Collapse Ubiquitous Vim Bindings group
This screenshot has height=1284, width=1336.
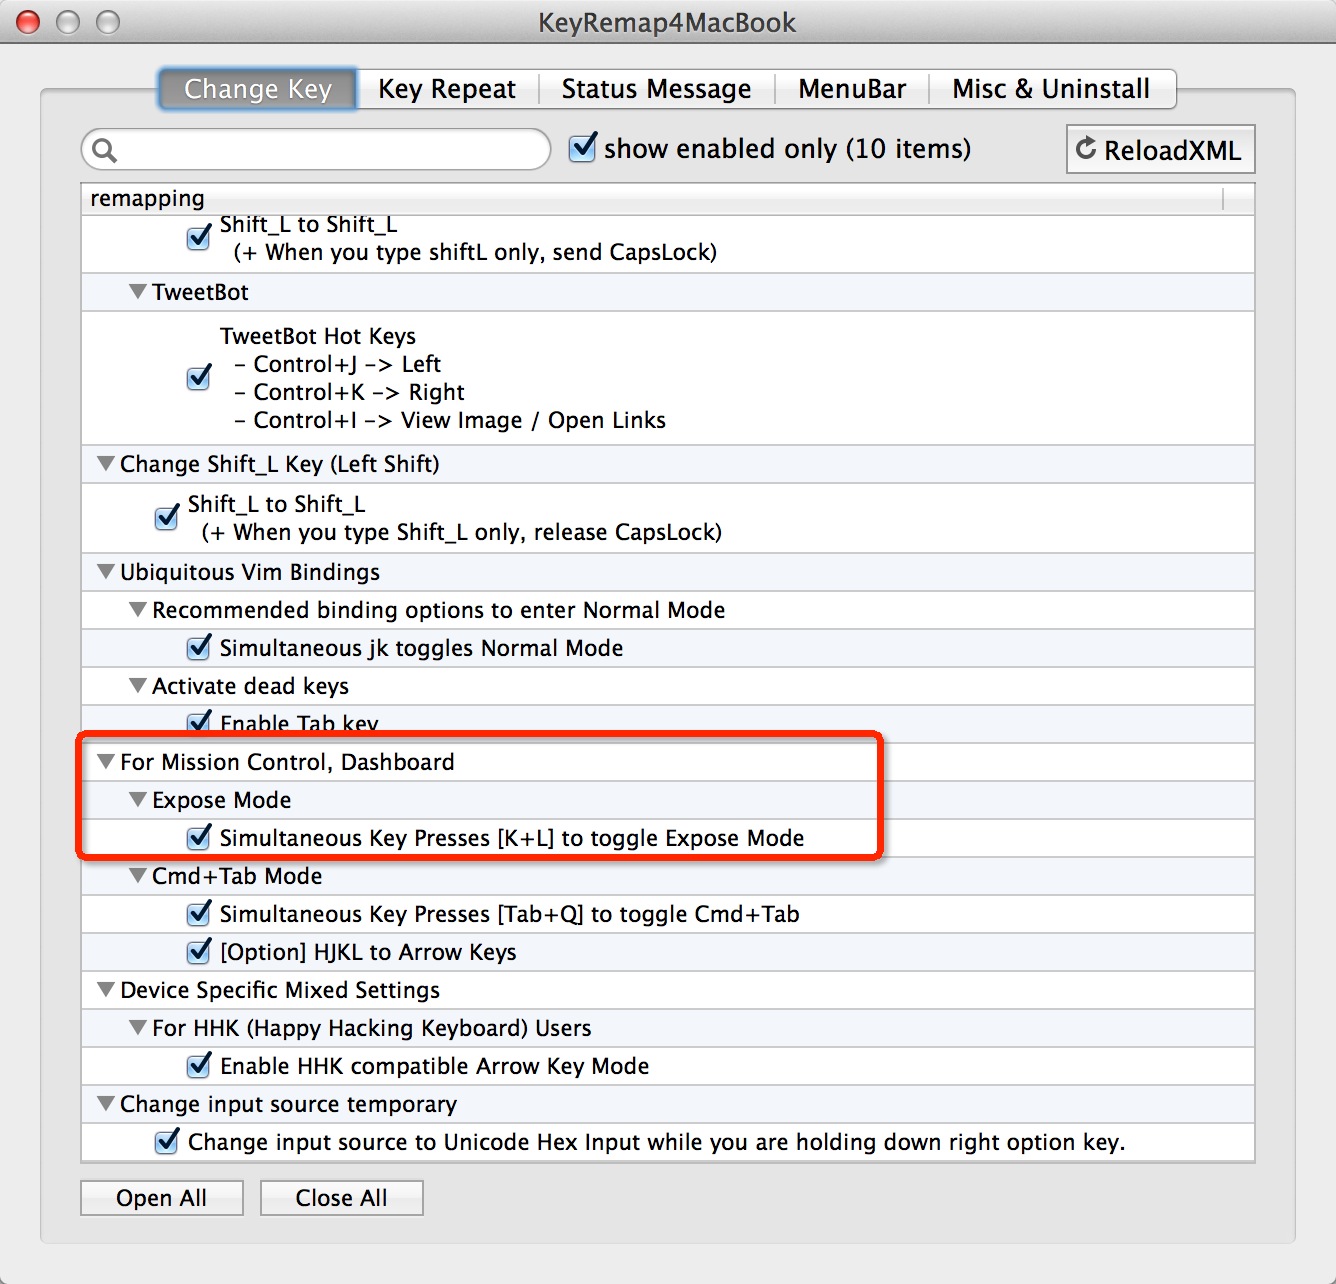(106, 572)
